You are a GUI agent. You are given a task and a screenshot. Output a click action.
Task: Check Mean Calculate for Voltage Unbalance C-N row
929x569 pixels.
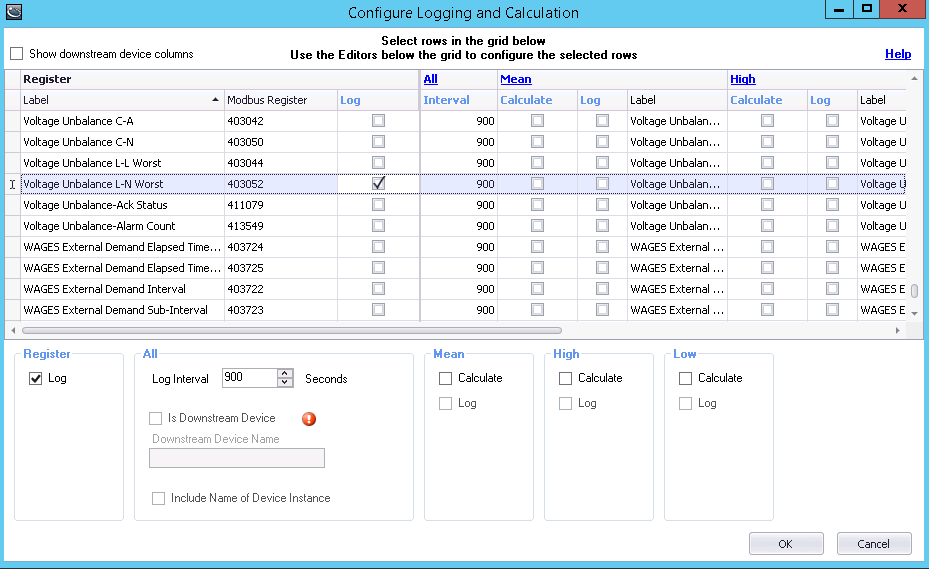click(x=537, y=142)
